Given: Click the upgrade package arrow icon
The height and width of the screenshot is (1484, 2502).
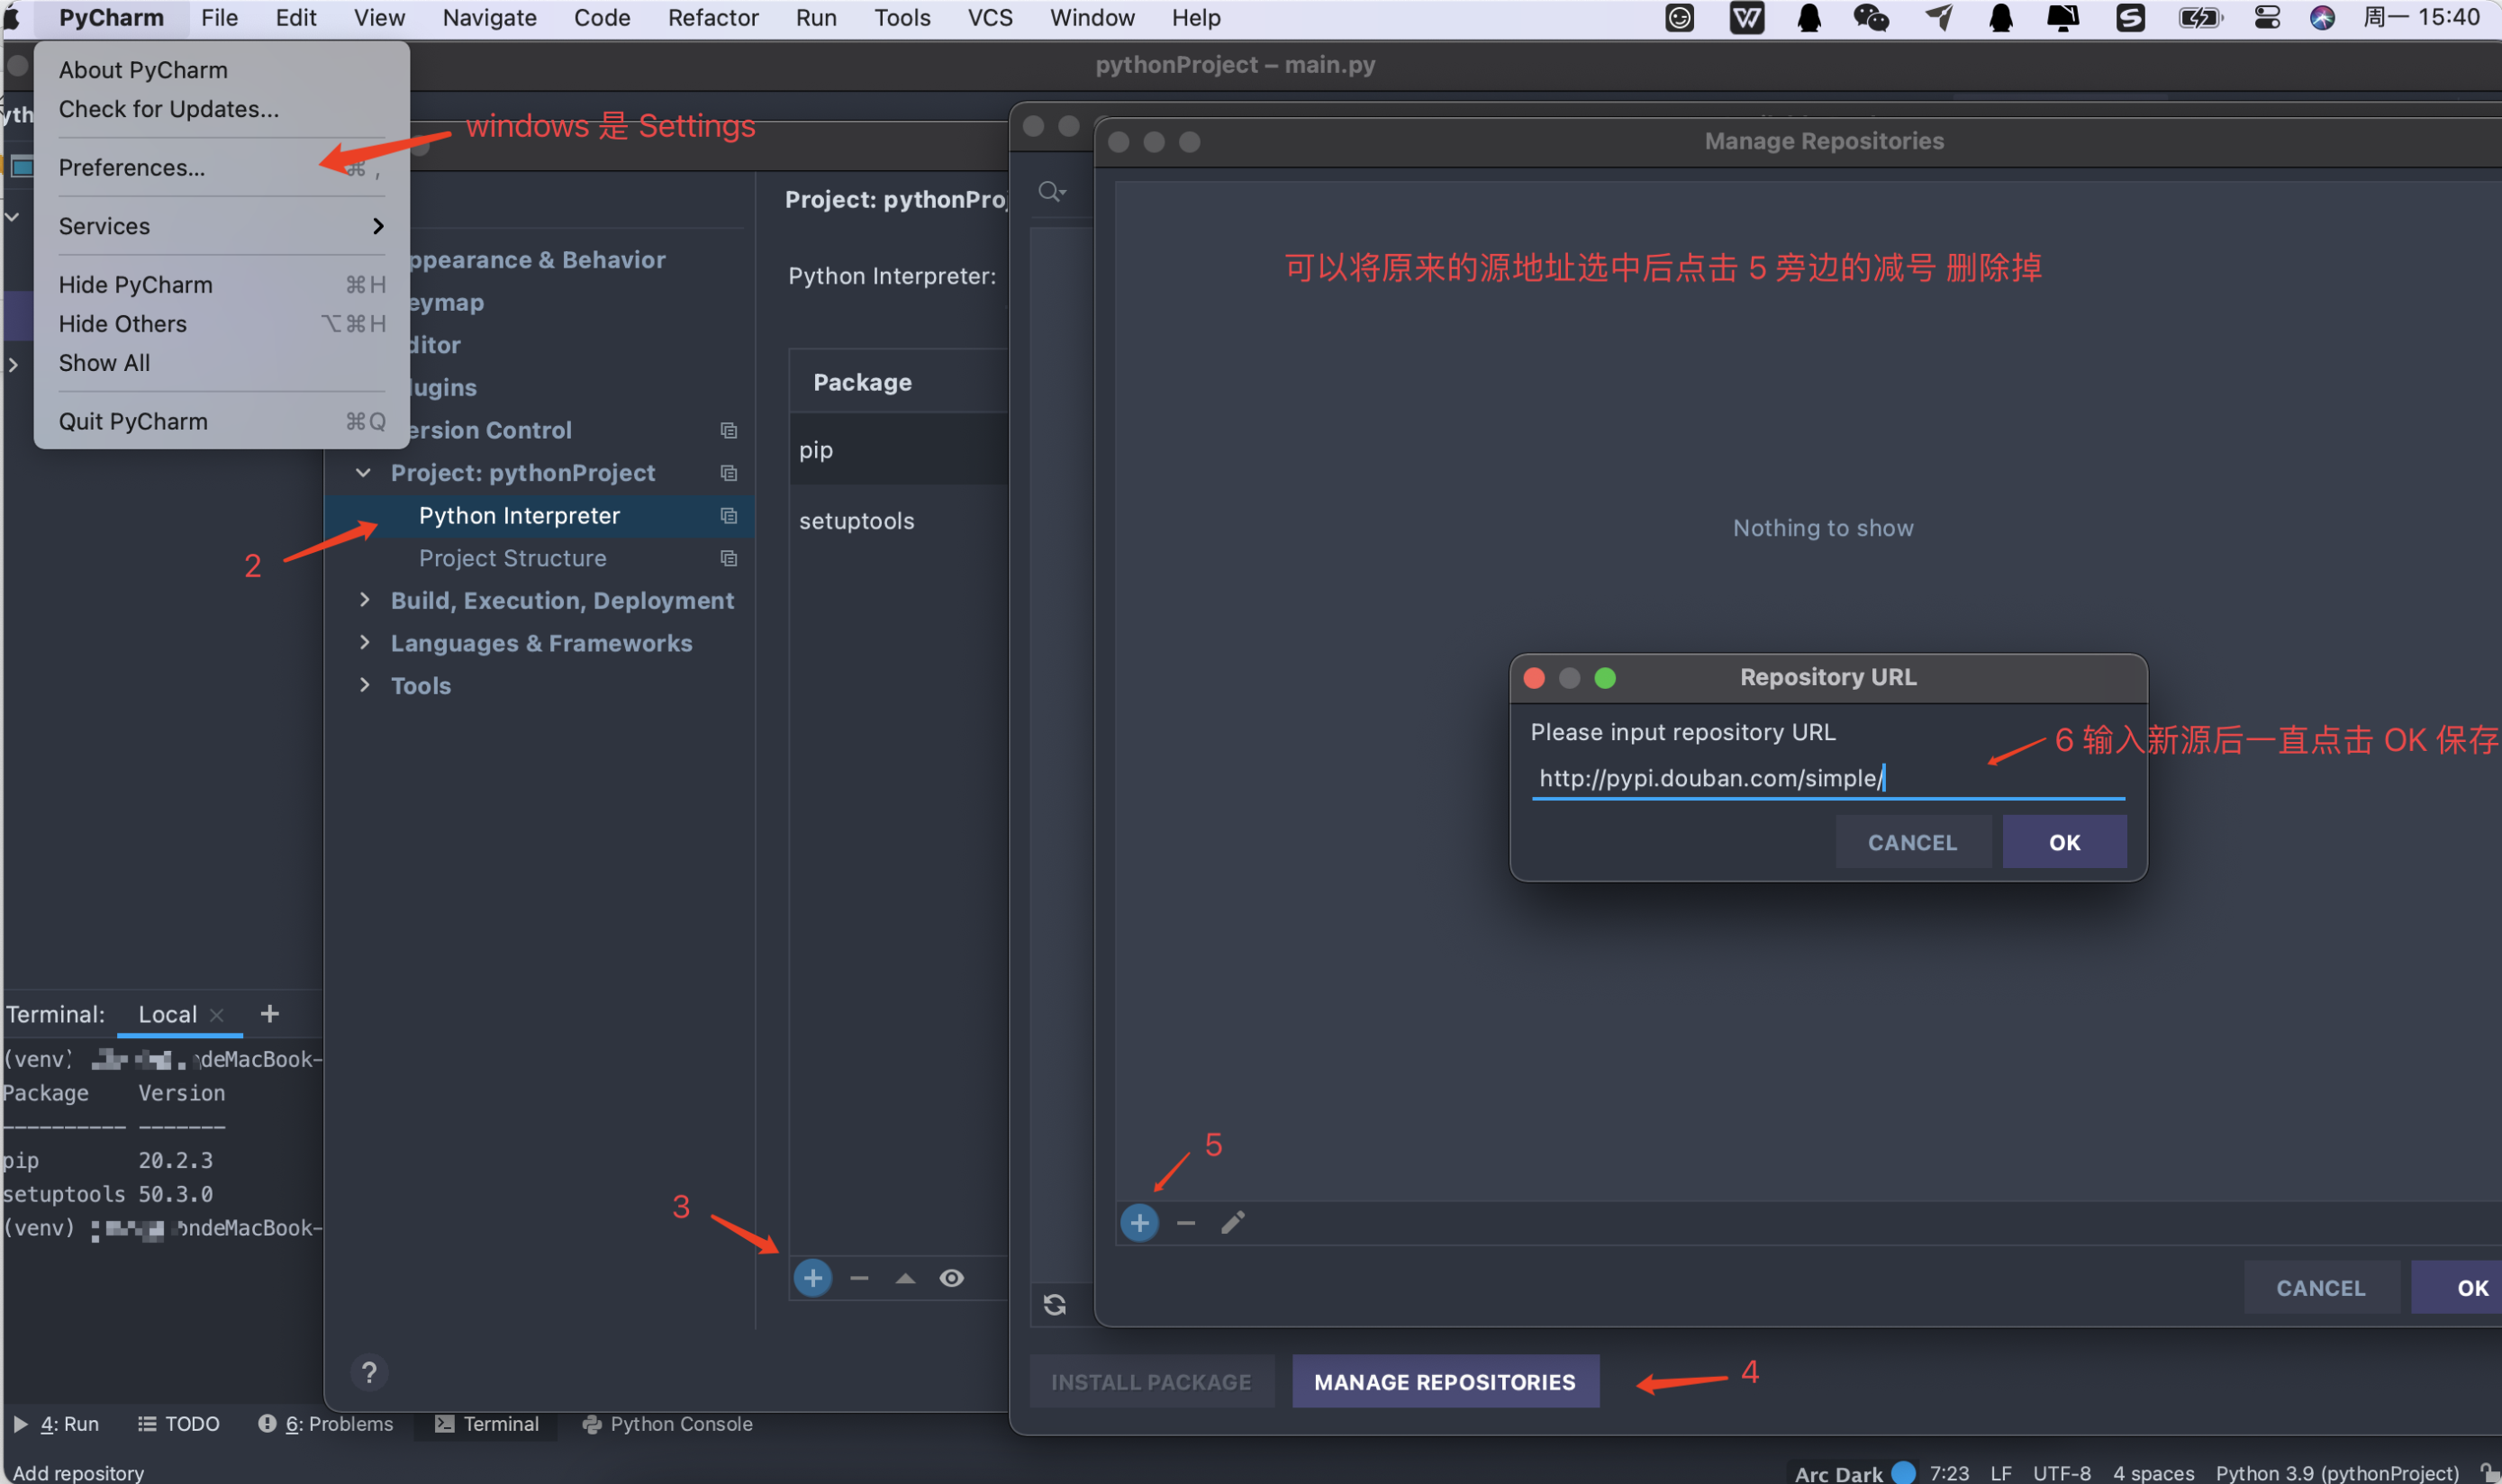Looking at the screenshot, I should [x=905, y=1277].
